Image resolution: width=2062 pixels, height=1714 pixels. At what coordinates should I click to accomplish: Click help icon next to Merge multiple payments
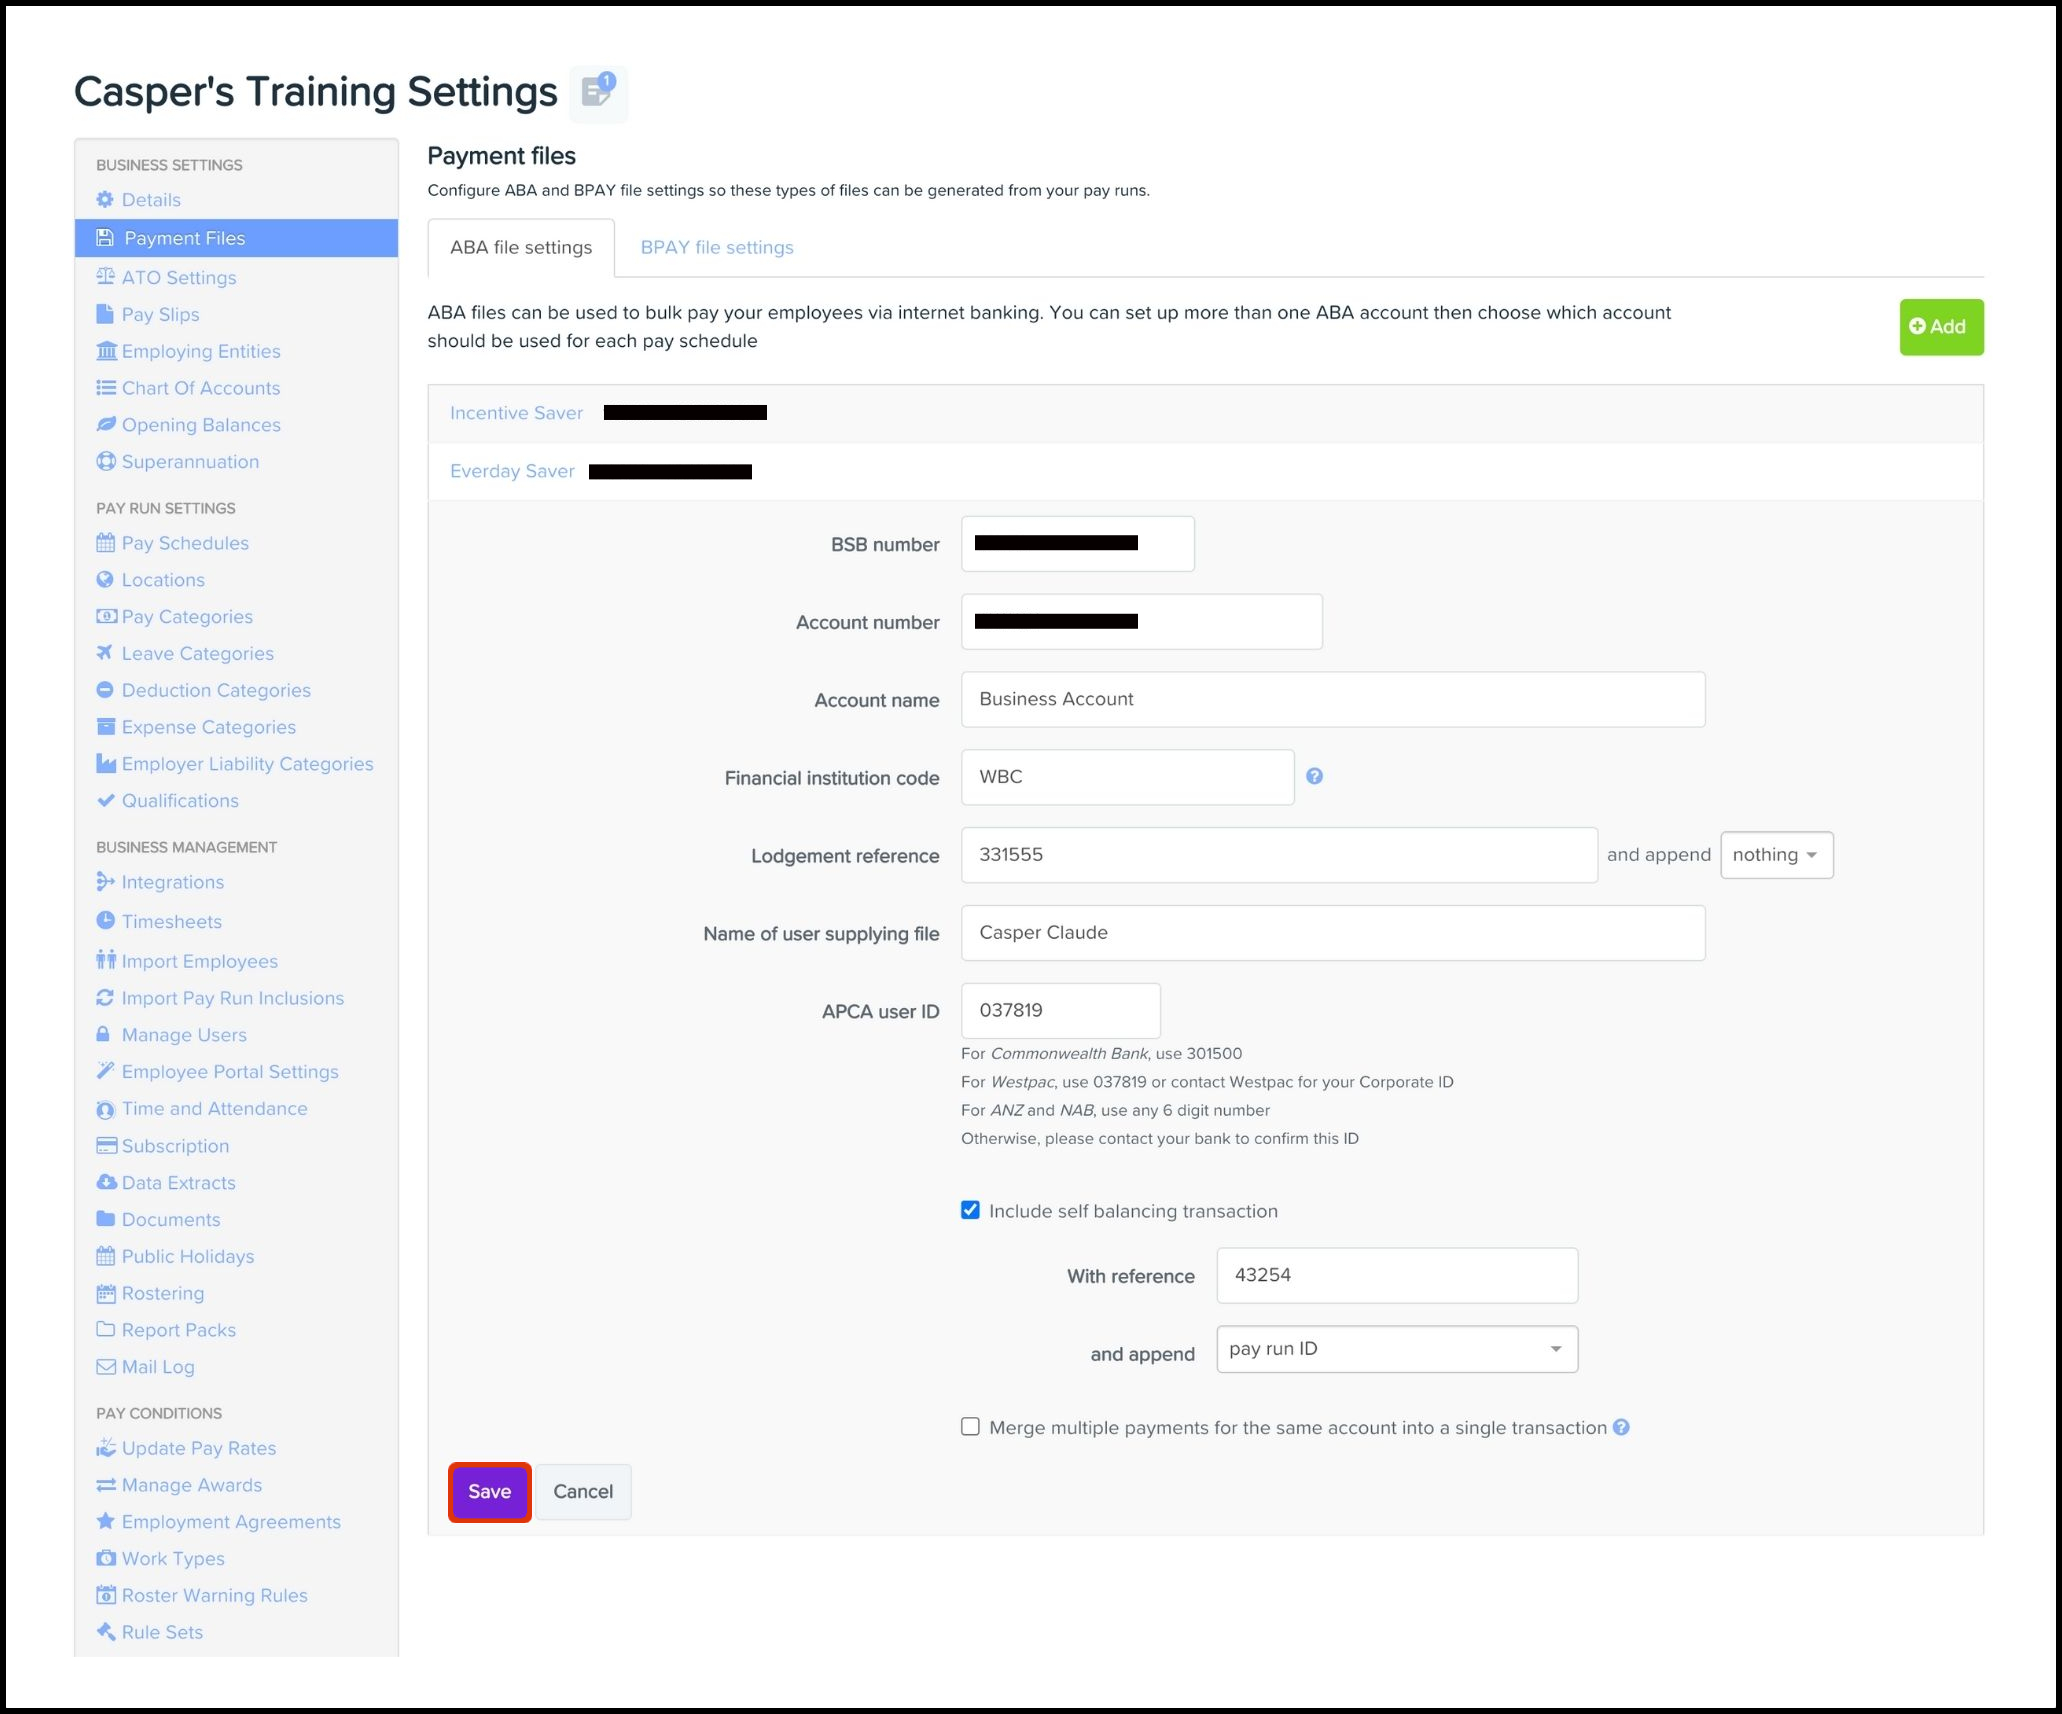[1621, 1427]
